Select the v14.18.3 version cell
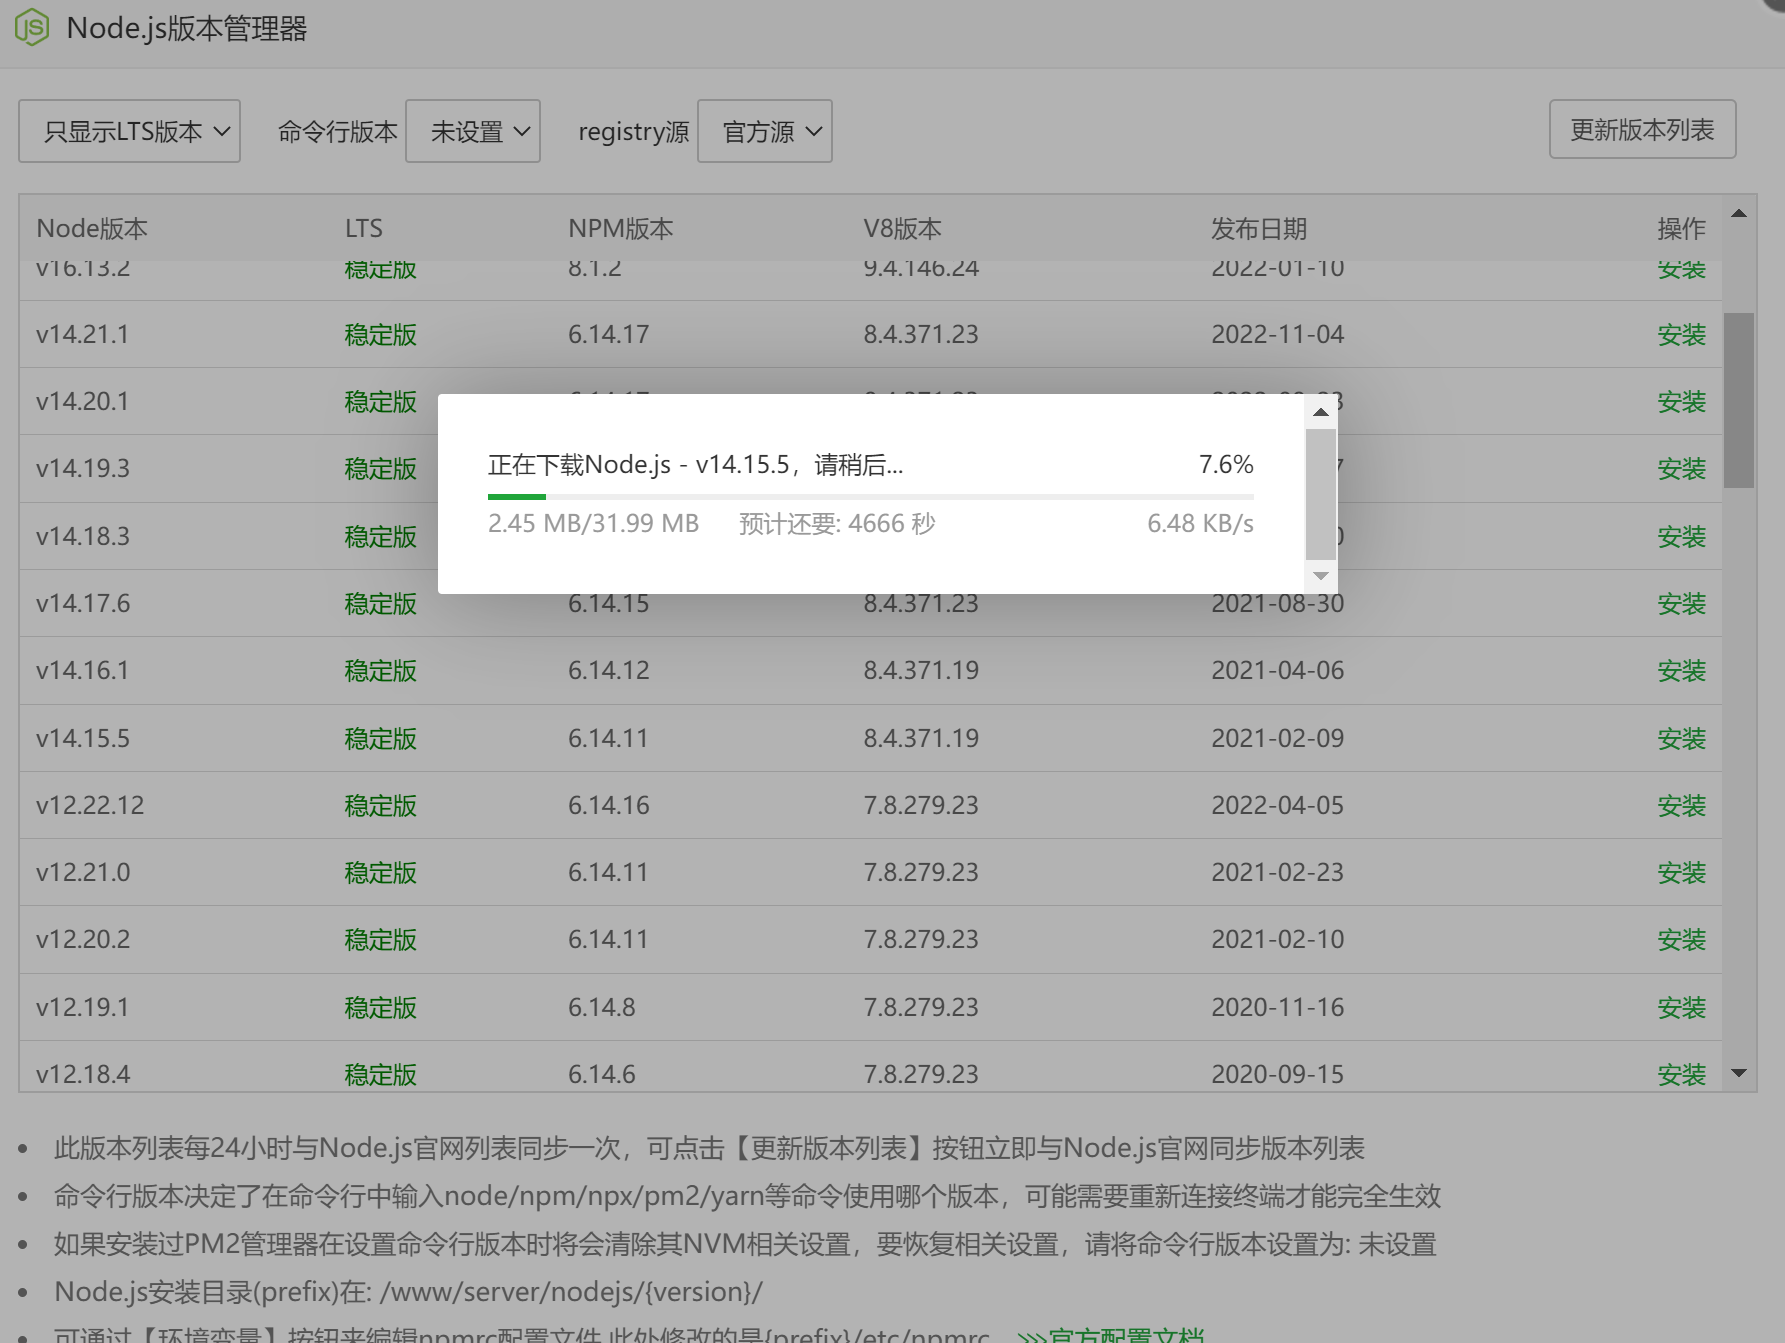This screenshot has width=1785, height=1343. [x=83, y=536]
